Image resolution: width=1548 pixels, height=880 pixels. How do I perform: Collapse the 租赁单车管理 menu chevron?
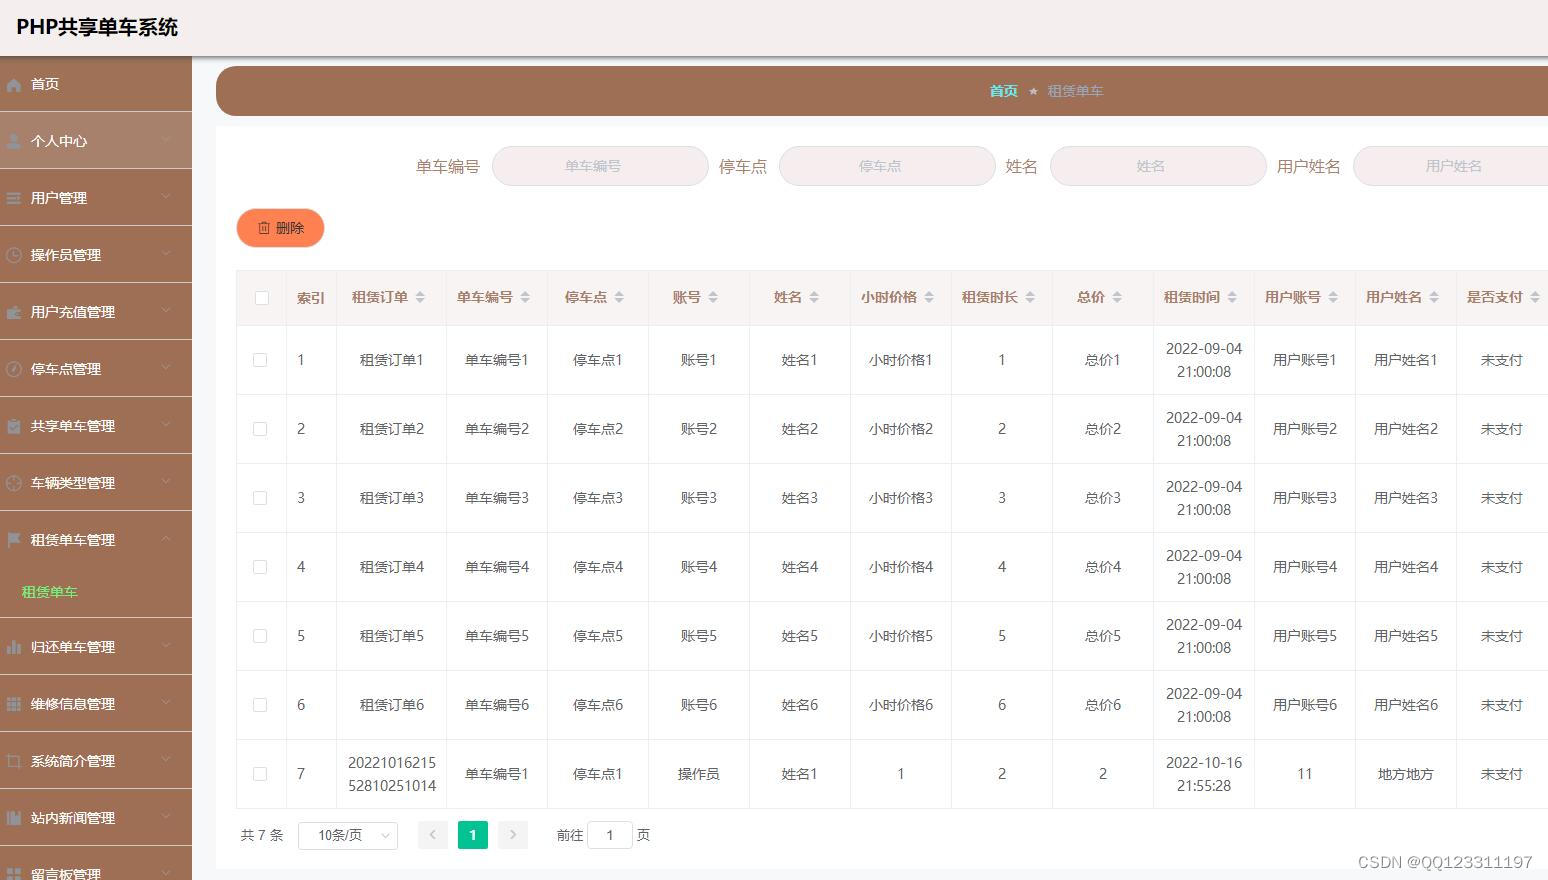167,540
